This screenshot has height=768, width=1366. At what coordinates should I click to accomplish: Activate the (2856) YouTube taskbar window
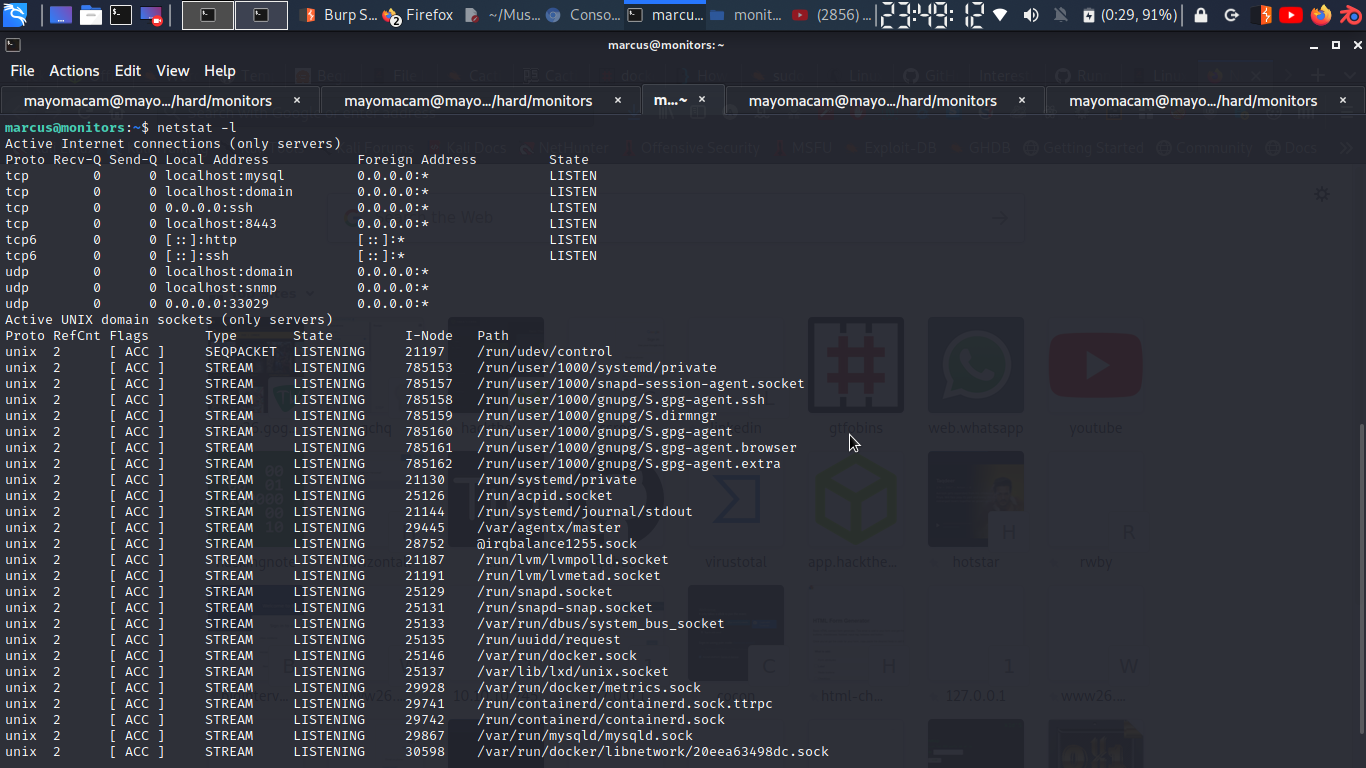[829, 15]
